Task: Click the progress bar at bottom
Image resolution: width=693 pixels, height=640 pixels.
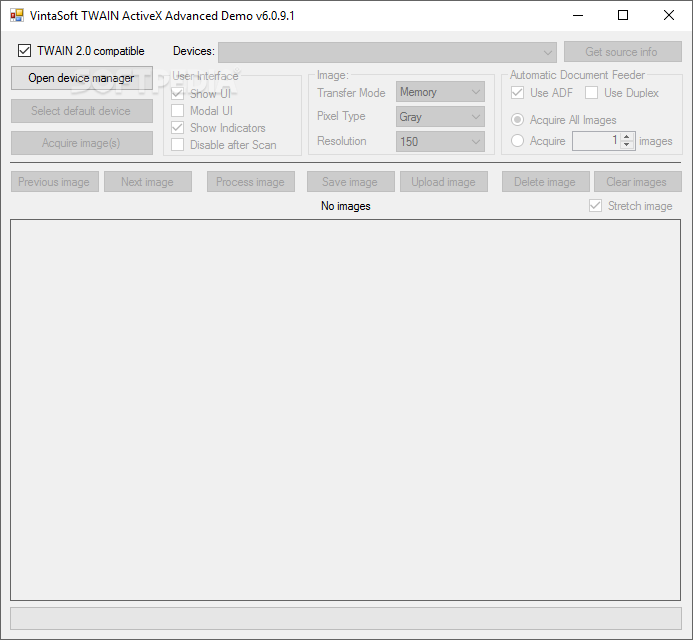Action: click(346, 618)
